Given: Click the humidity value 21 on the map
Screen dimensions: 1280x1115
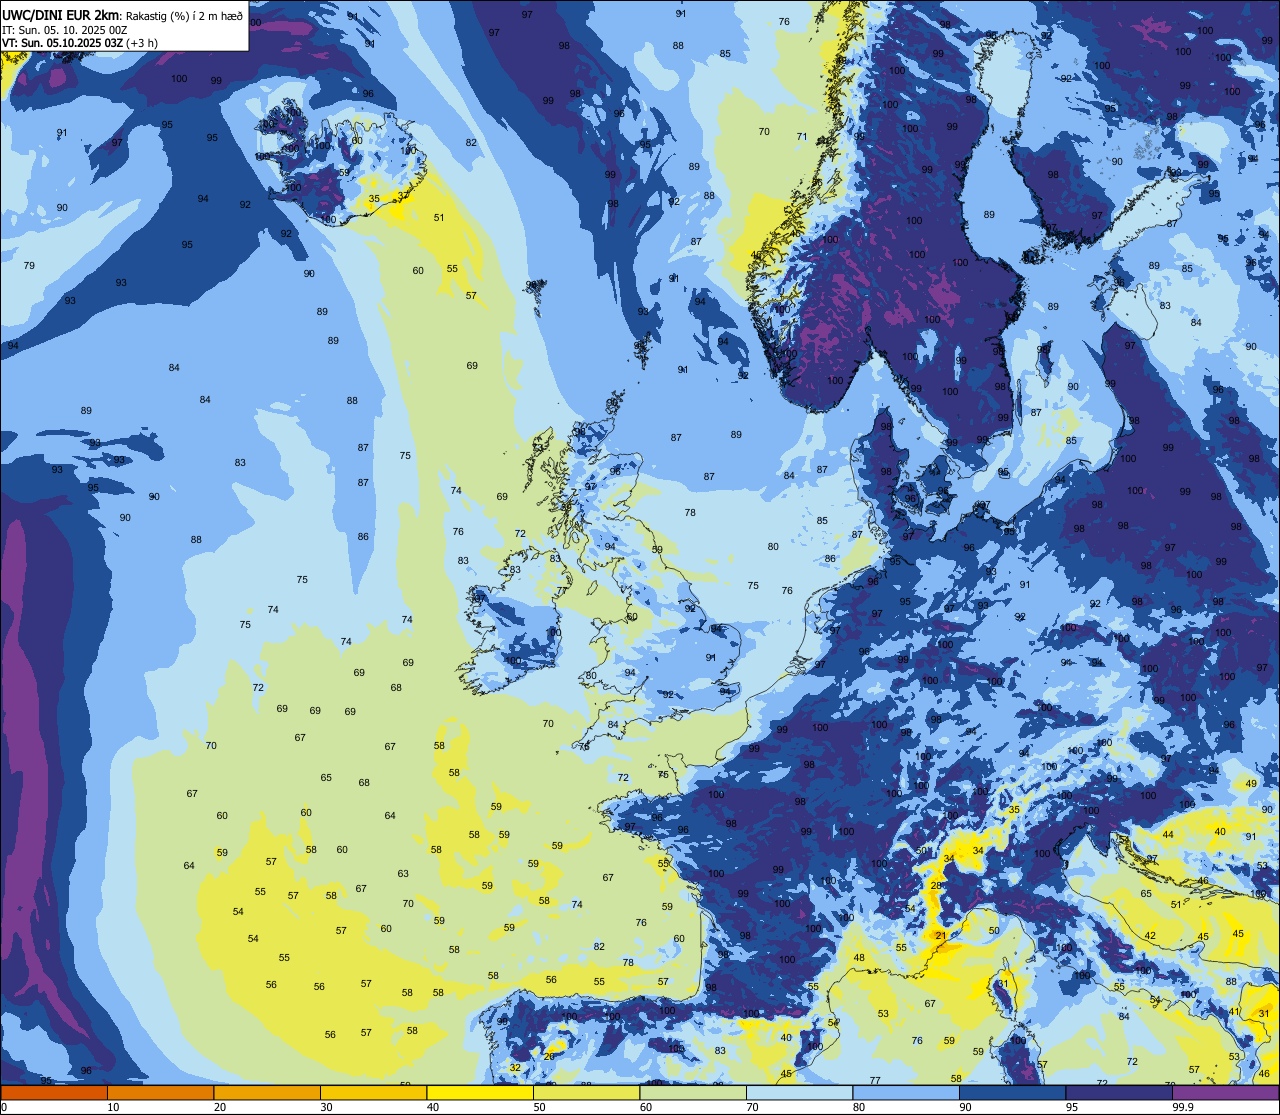Looking at the screenshot, I should 941,936.
